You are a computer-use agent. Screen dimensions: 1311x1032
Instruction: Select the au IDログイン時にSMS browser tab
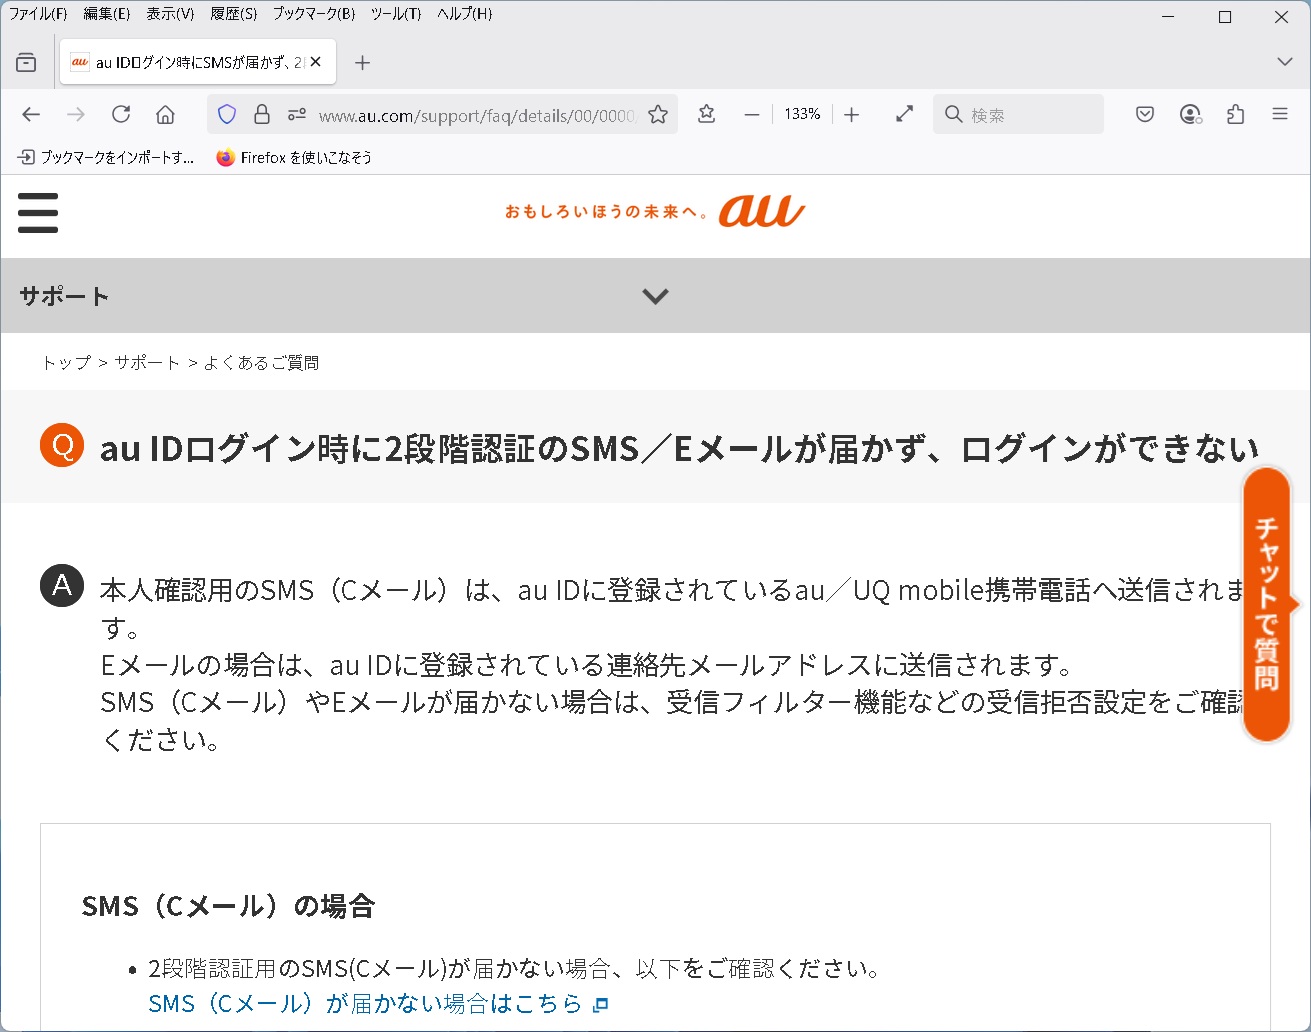pyautogui.click(x=198, y=62)
